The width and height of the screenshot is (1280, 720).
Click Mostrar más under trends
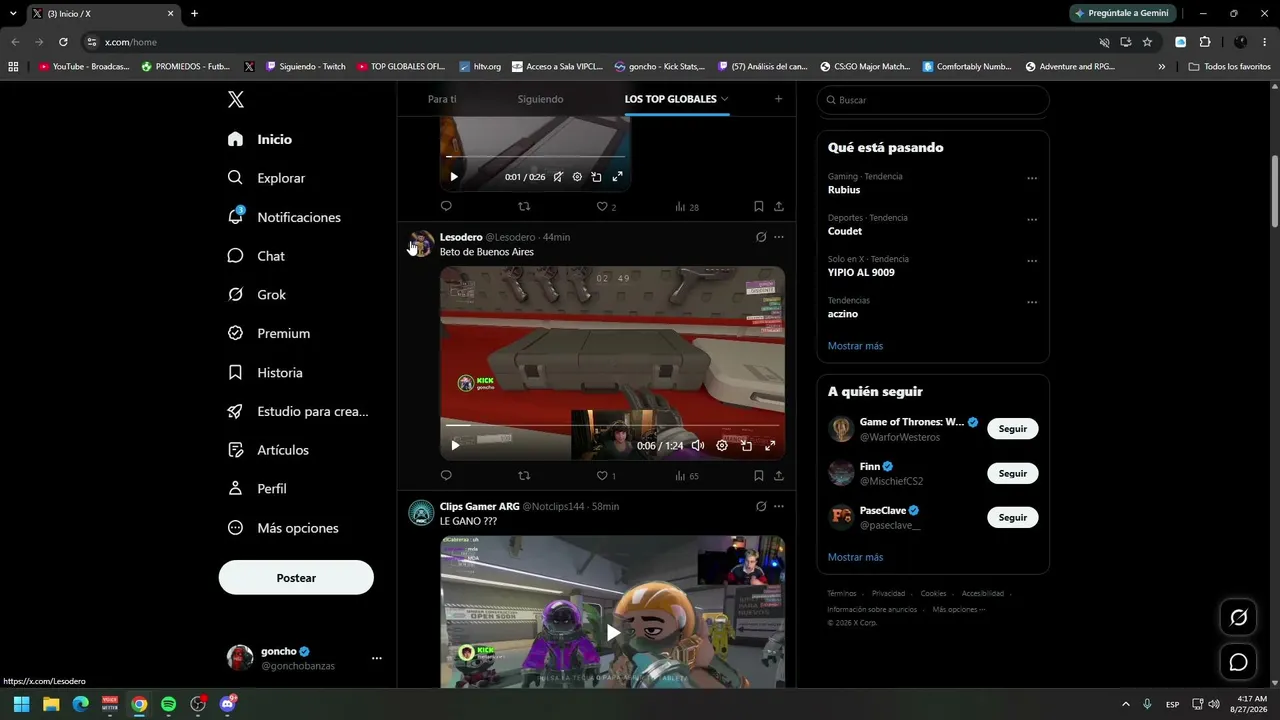coord(855,346)
